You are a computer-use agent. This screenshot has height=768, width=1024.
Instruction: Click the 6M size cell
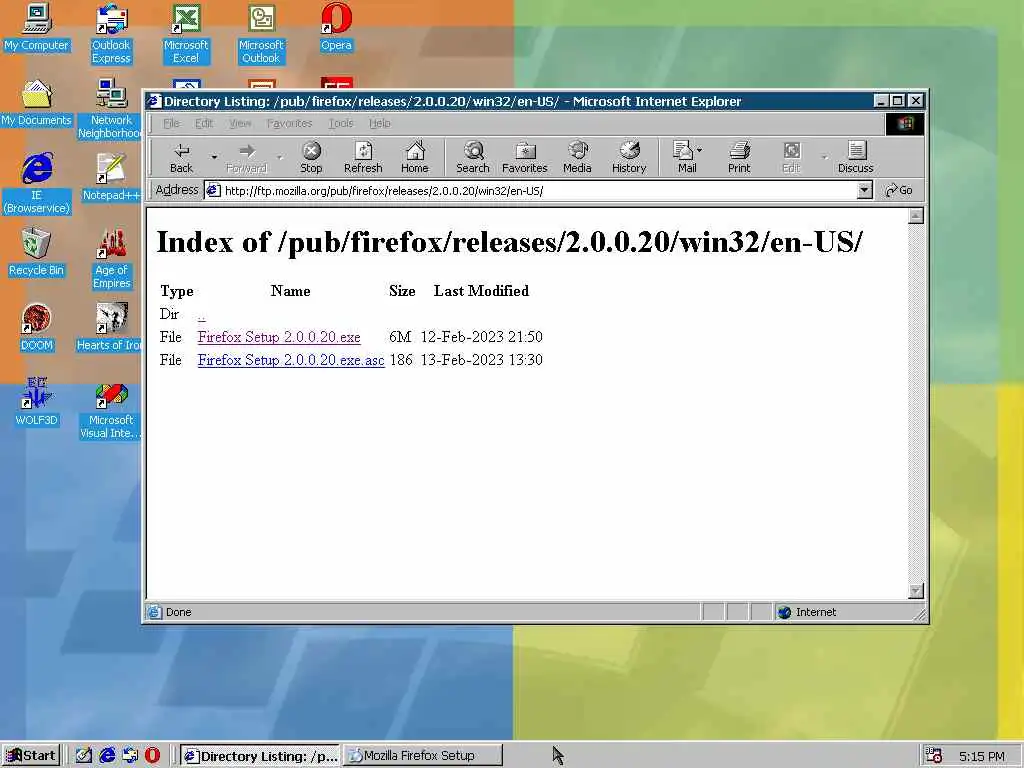pyautogui.click(x=400, y=337)
